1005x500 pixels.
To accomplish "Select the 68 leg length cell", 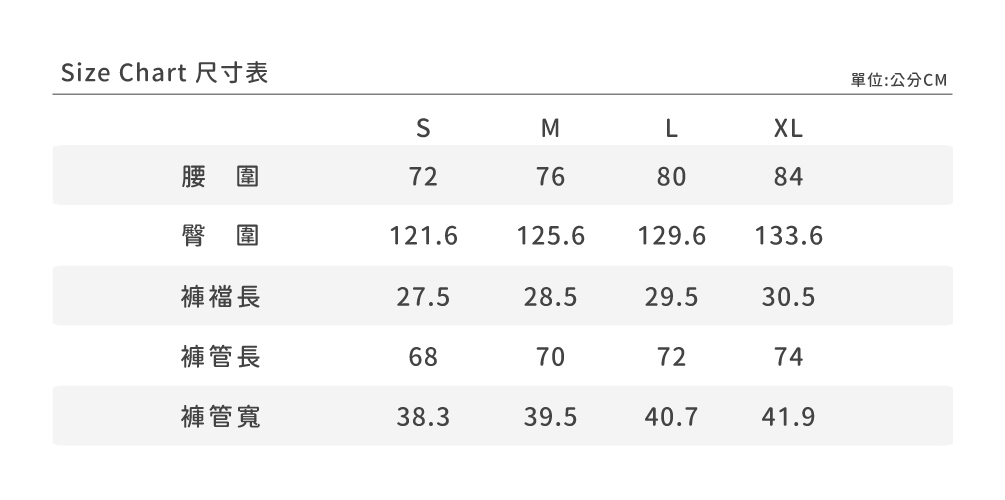I will coord(423,357).
